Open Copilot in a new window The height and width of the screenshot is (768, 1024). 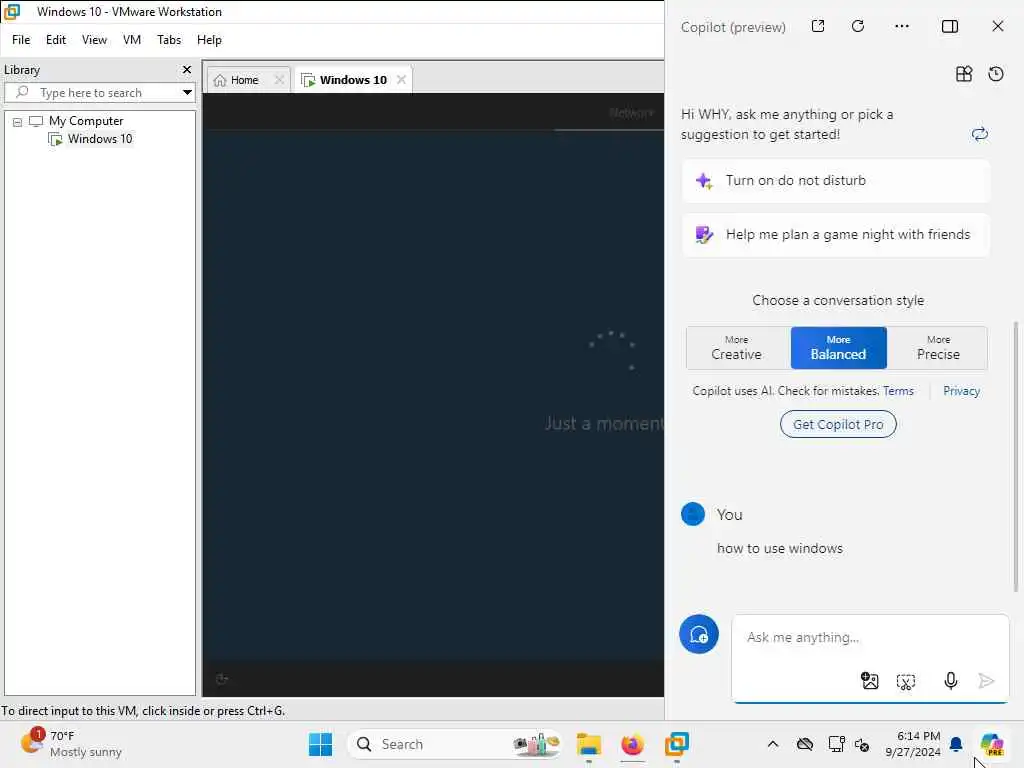818,26
